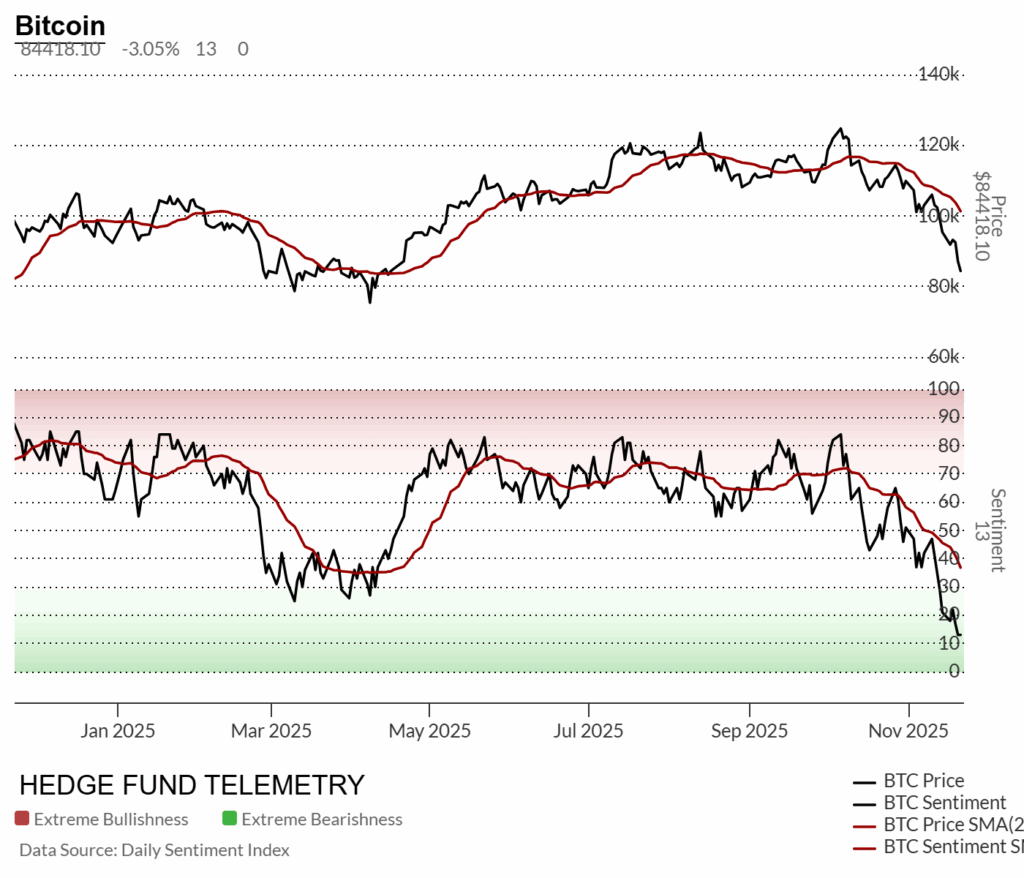Select the Bitcoin chart title

pyautogui.click(x=60, y=26)
